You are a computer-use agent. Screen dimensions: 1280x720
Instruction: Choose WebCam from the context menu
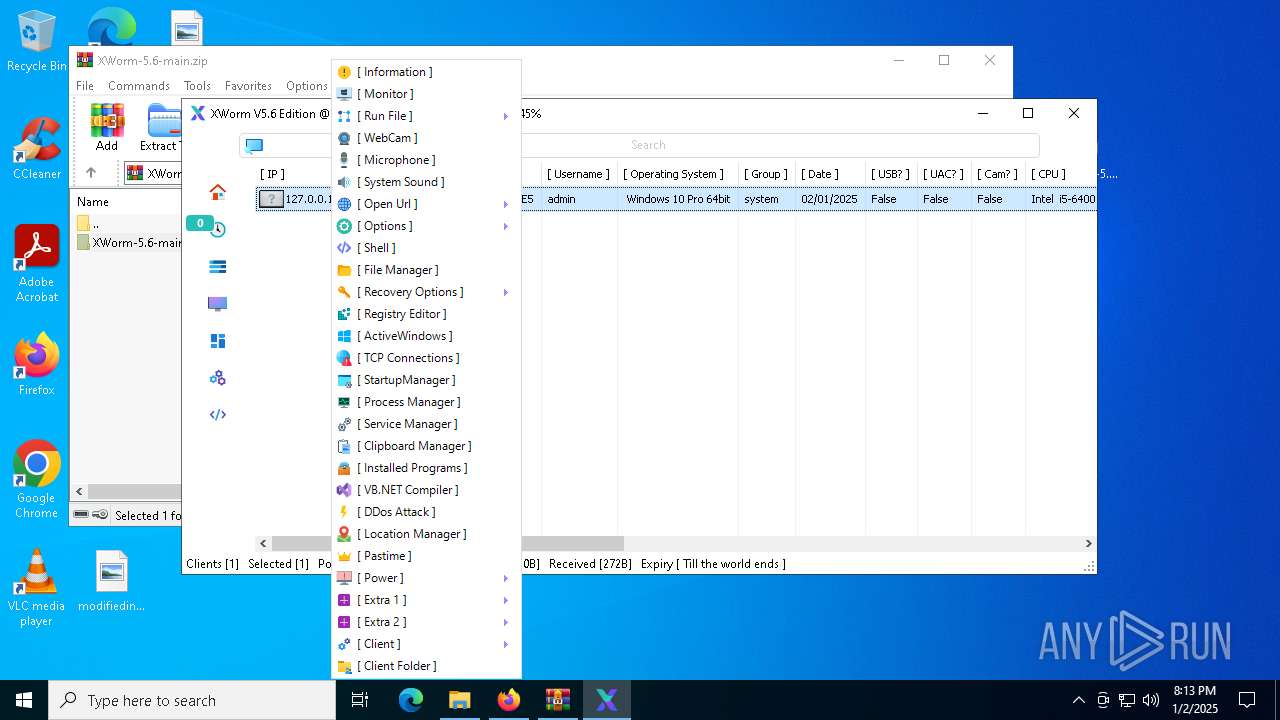(426, 138)
